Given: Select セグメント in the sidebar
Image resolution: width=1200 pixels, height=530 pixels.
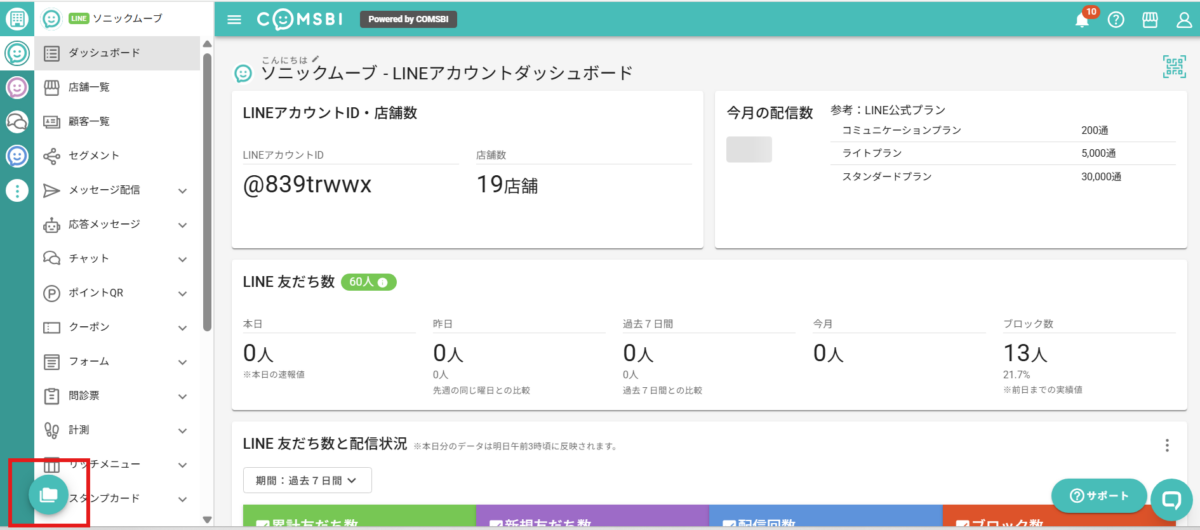Looking at the screenshot, I should [93, 155].
